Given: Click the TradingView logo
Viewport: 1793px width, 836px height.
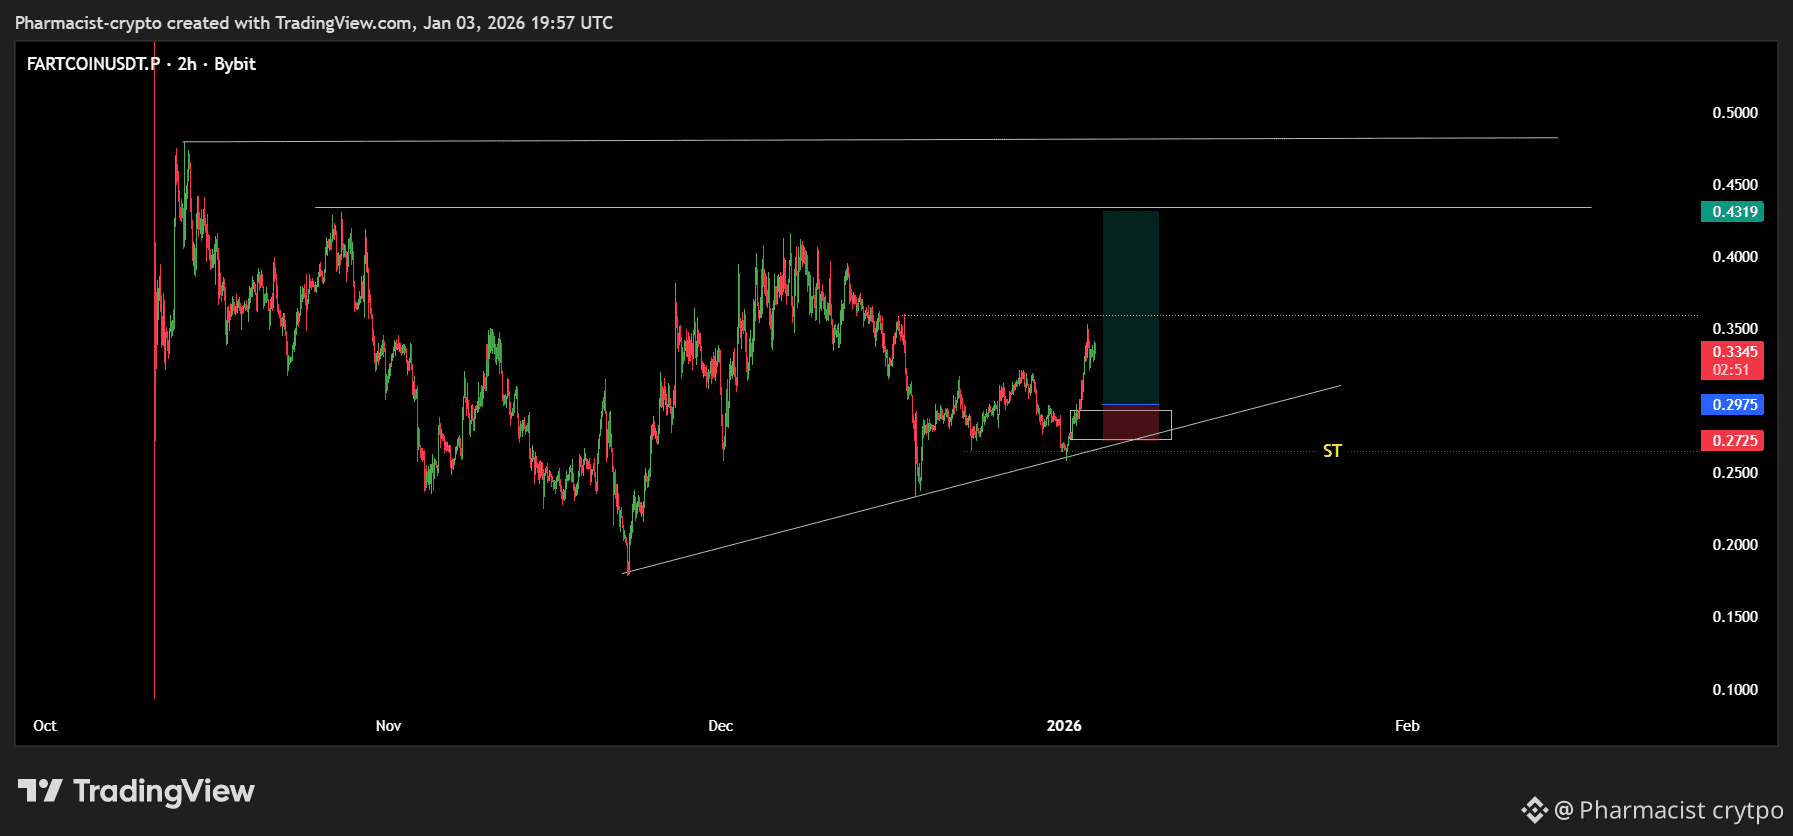Looking at the screenshot, I should tap(136, 791).
